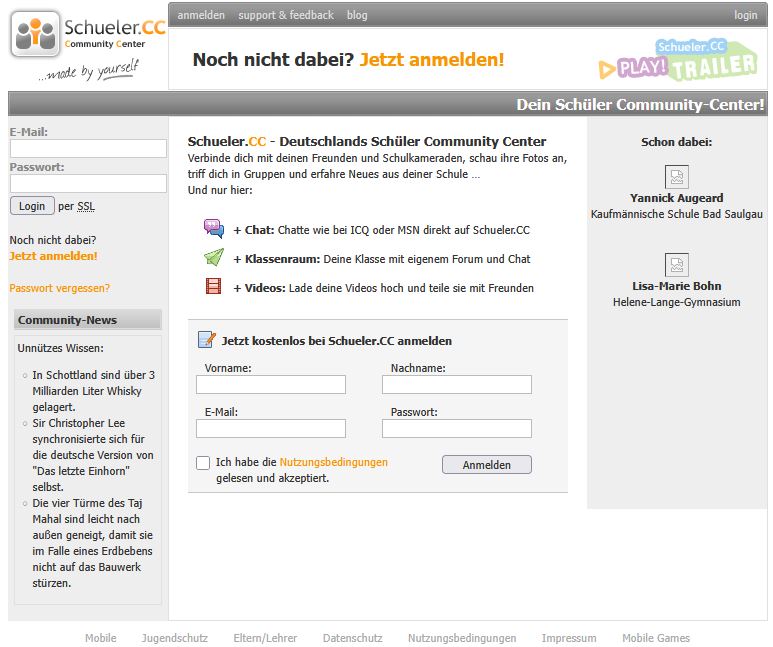Viewport: 773px width, 647px height.
Task: Focus the registration E-Mail field
Action: (271, 428)
